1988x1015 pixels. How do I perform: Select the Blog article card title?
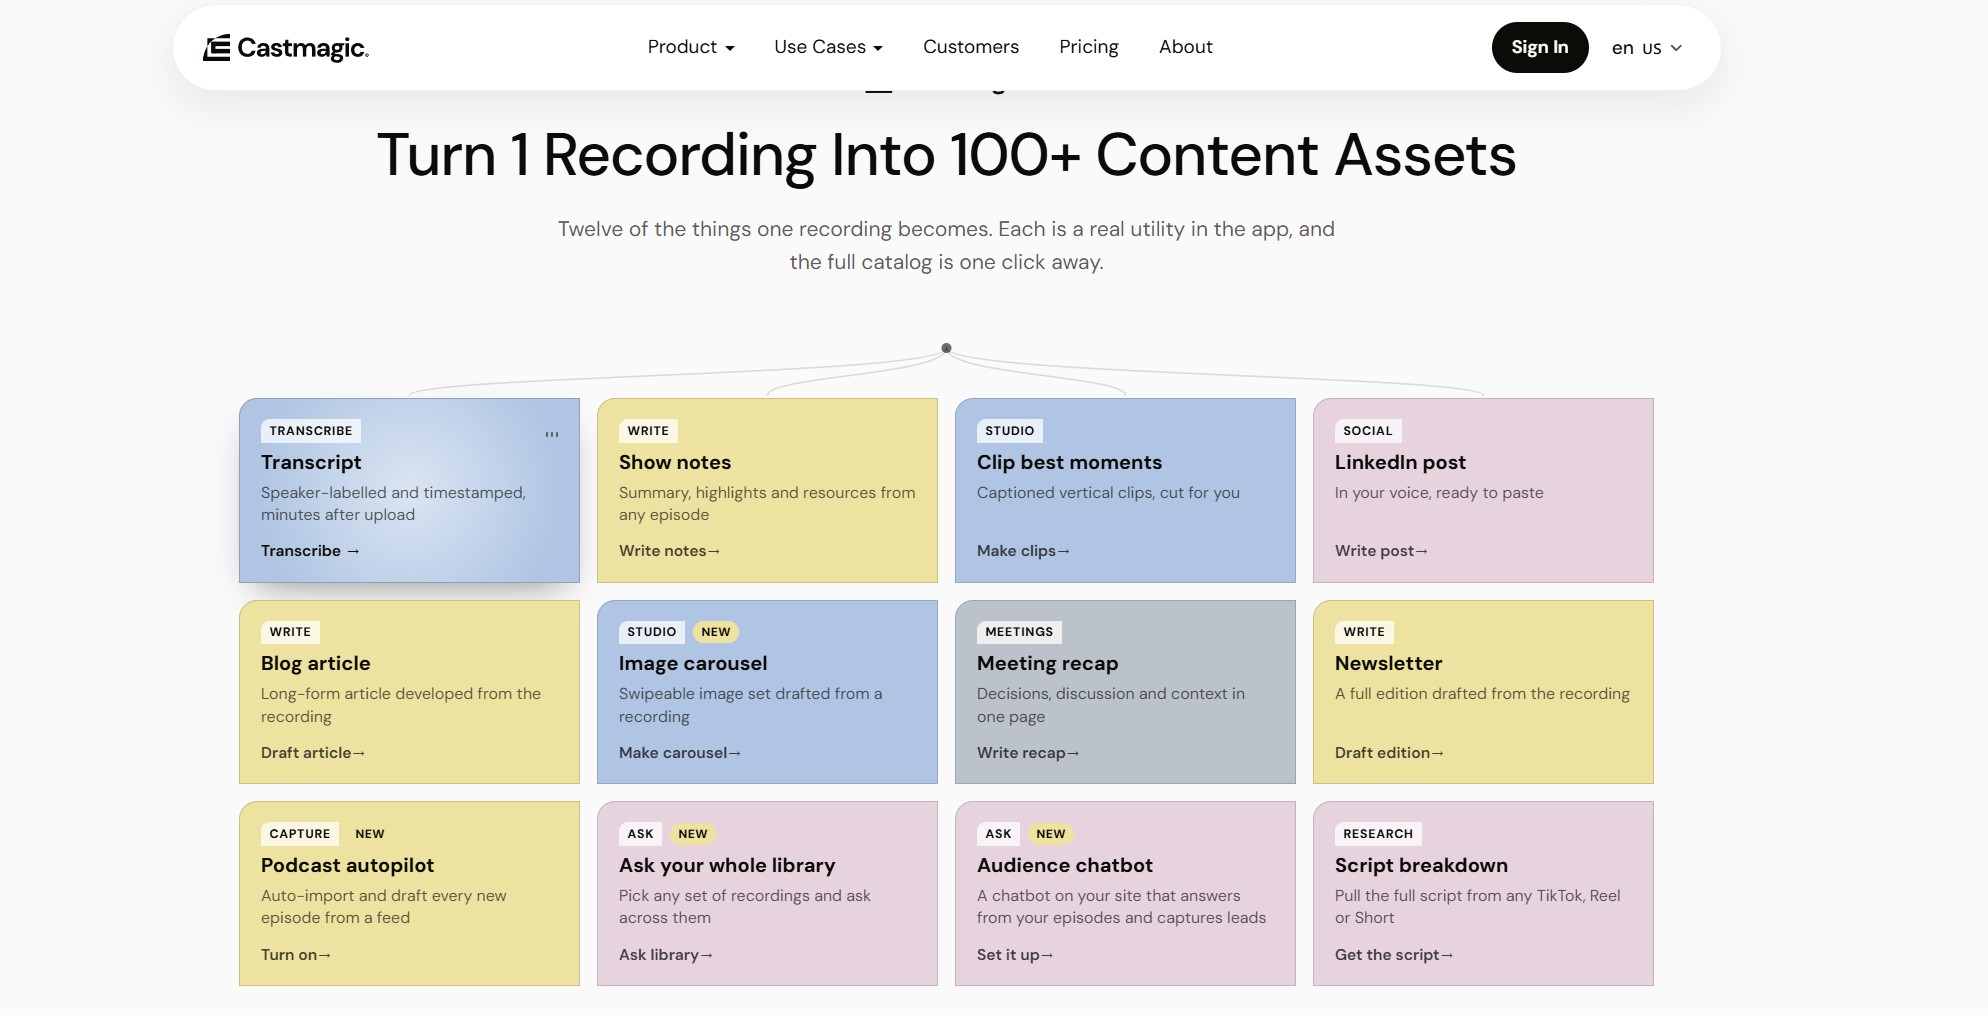coord(316,663)
